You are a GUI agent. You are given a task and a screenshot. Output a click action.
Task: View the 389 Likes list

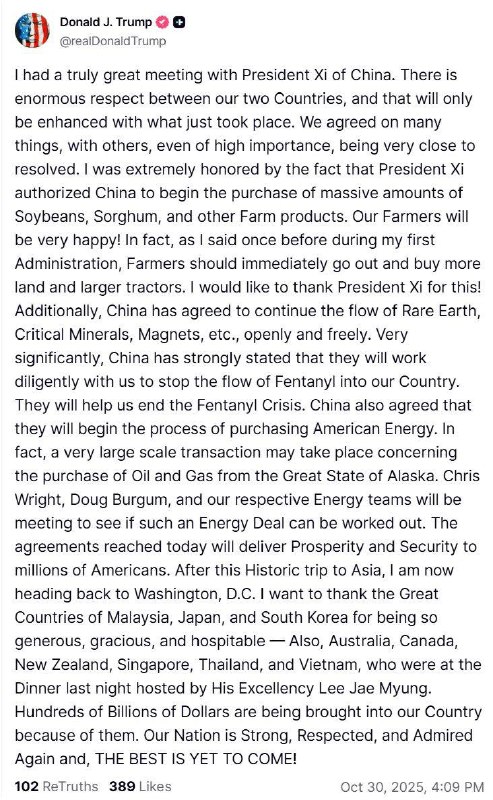(x=140, y=786)
